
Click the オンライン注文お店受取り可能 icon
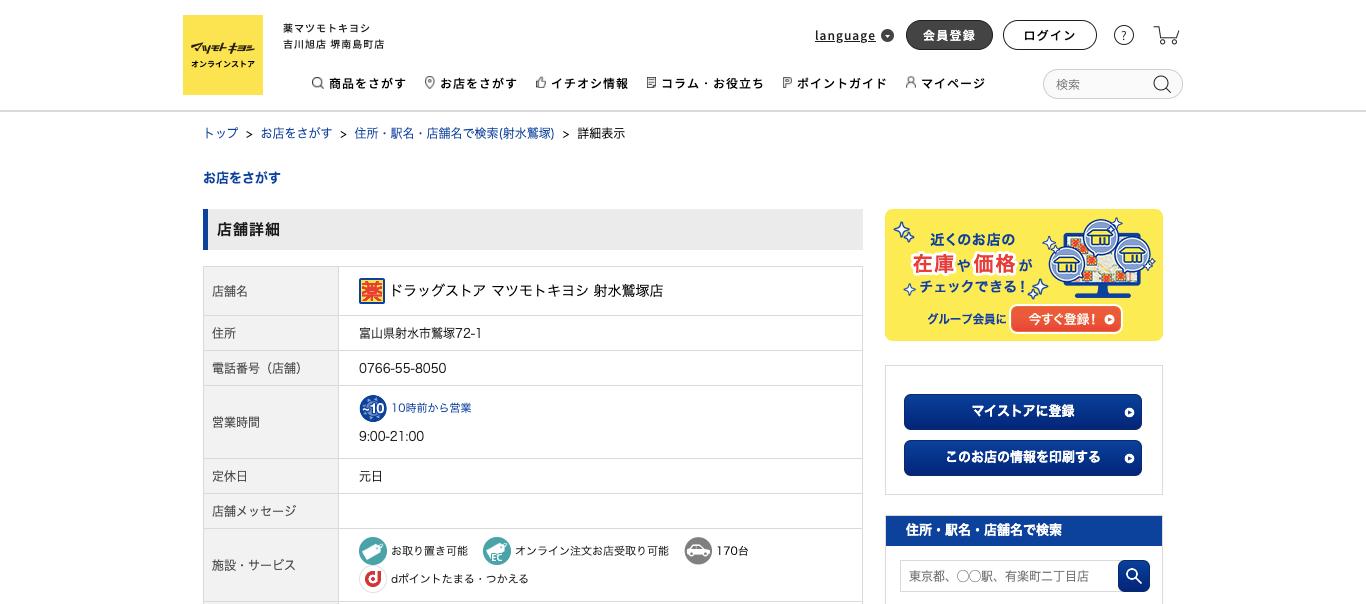tap(496, 551)
